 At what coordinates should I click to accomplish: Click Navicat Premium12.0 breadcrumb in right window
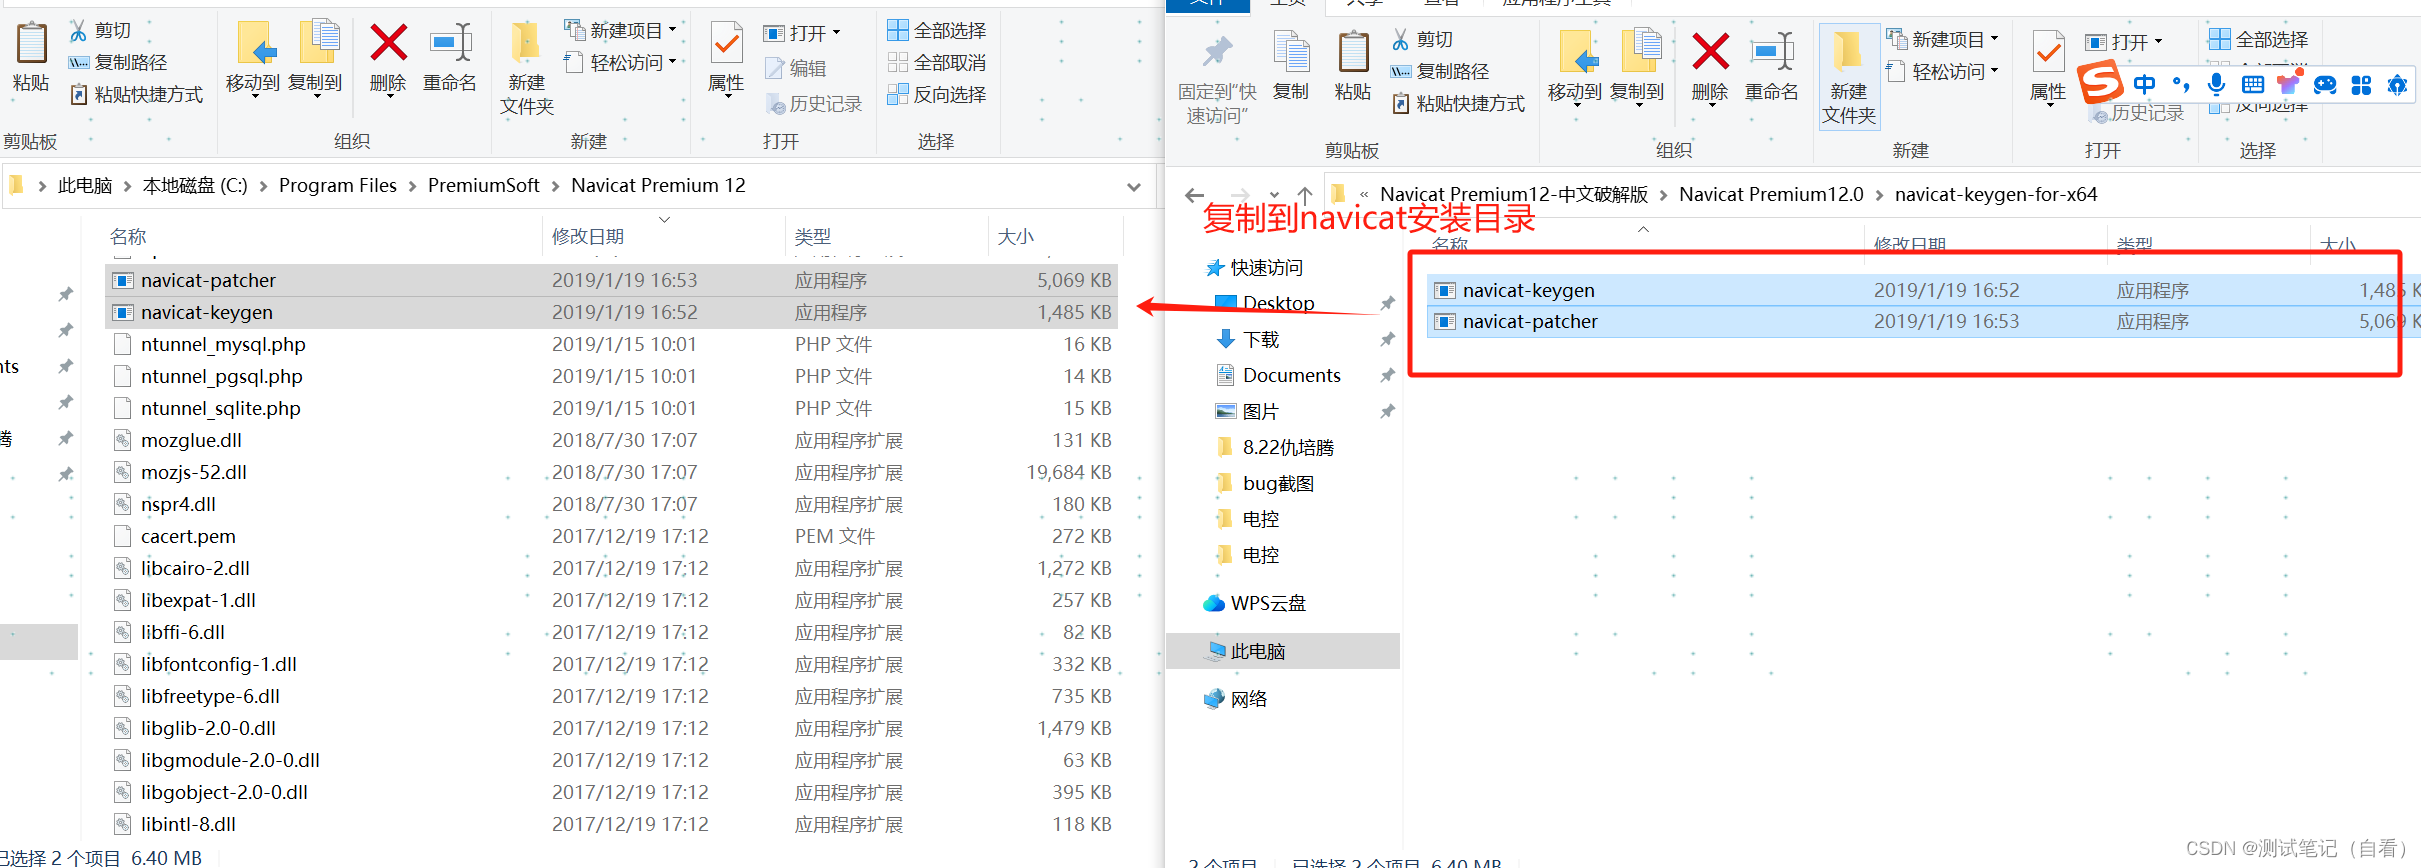(x=1771, y=195)
